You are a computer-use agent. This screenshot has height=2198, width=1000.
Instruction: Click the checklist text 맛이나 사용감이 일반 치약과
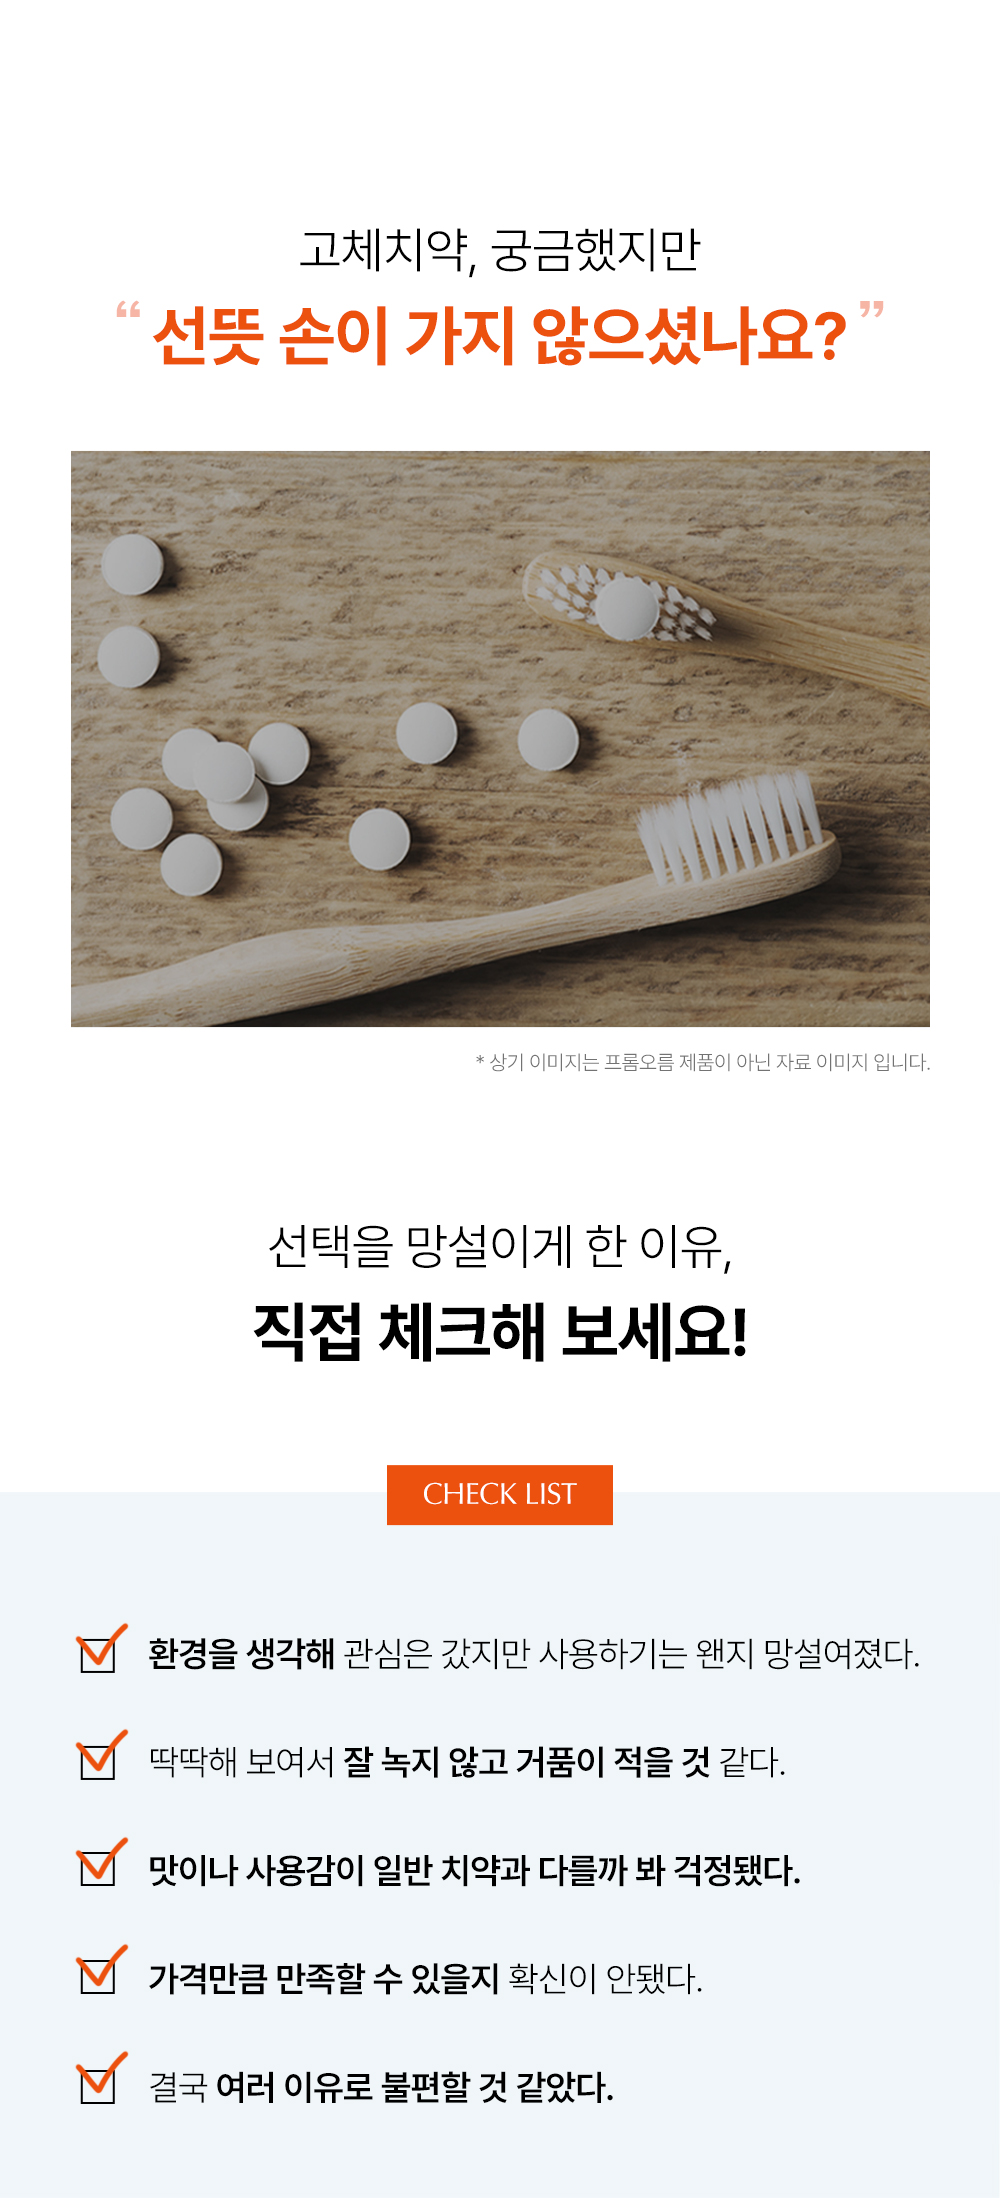[339, 1870]
